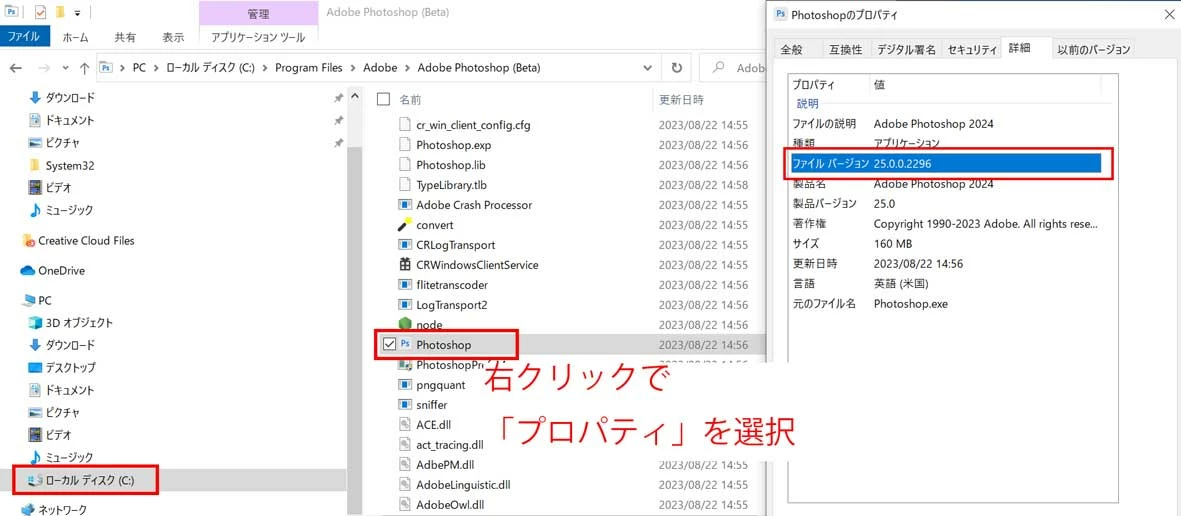The image size is (1181, 516).
Task: Select the アプリケーション ツール tab
Action: pos(258,36)
